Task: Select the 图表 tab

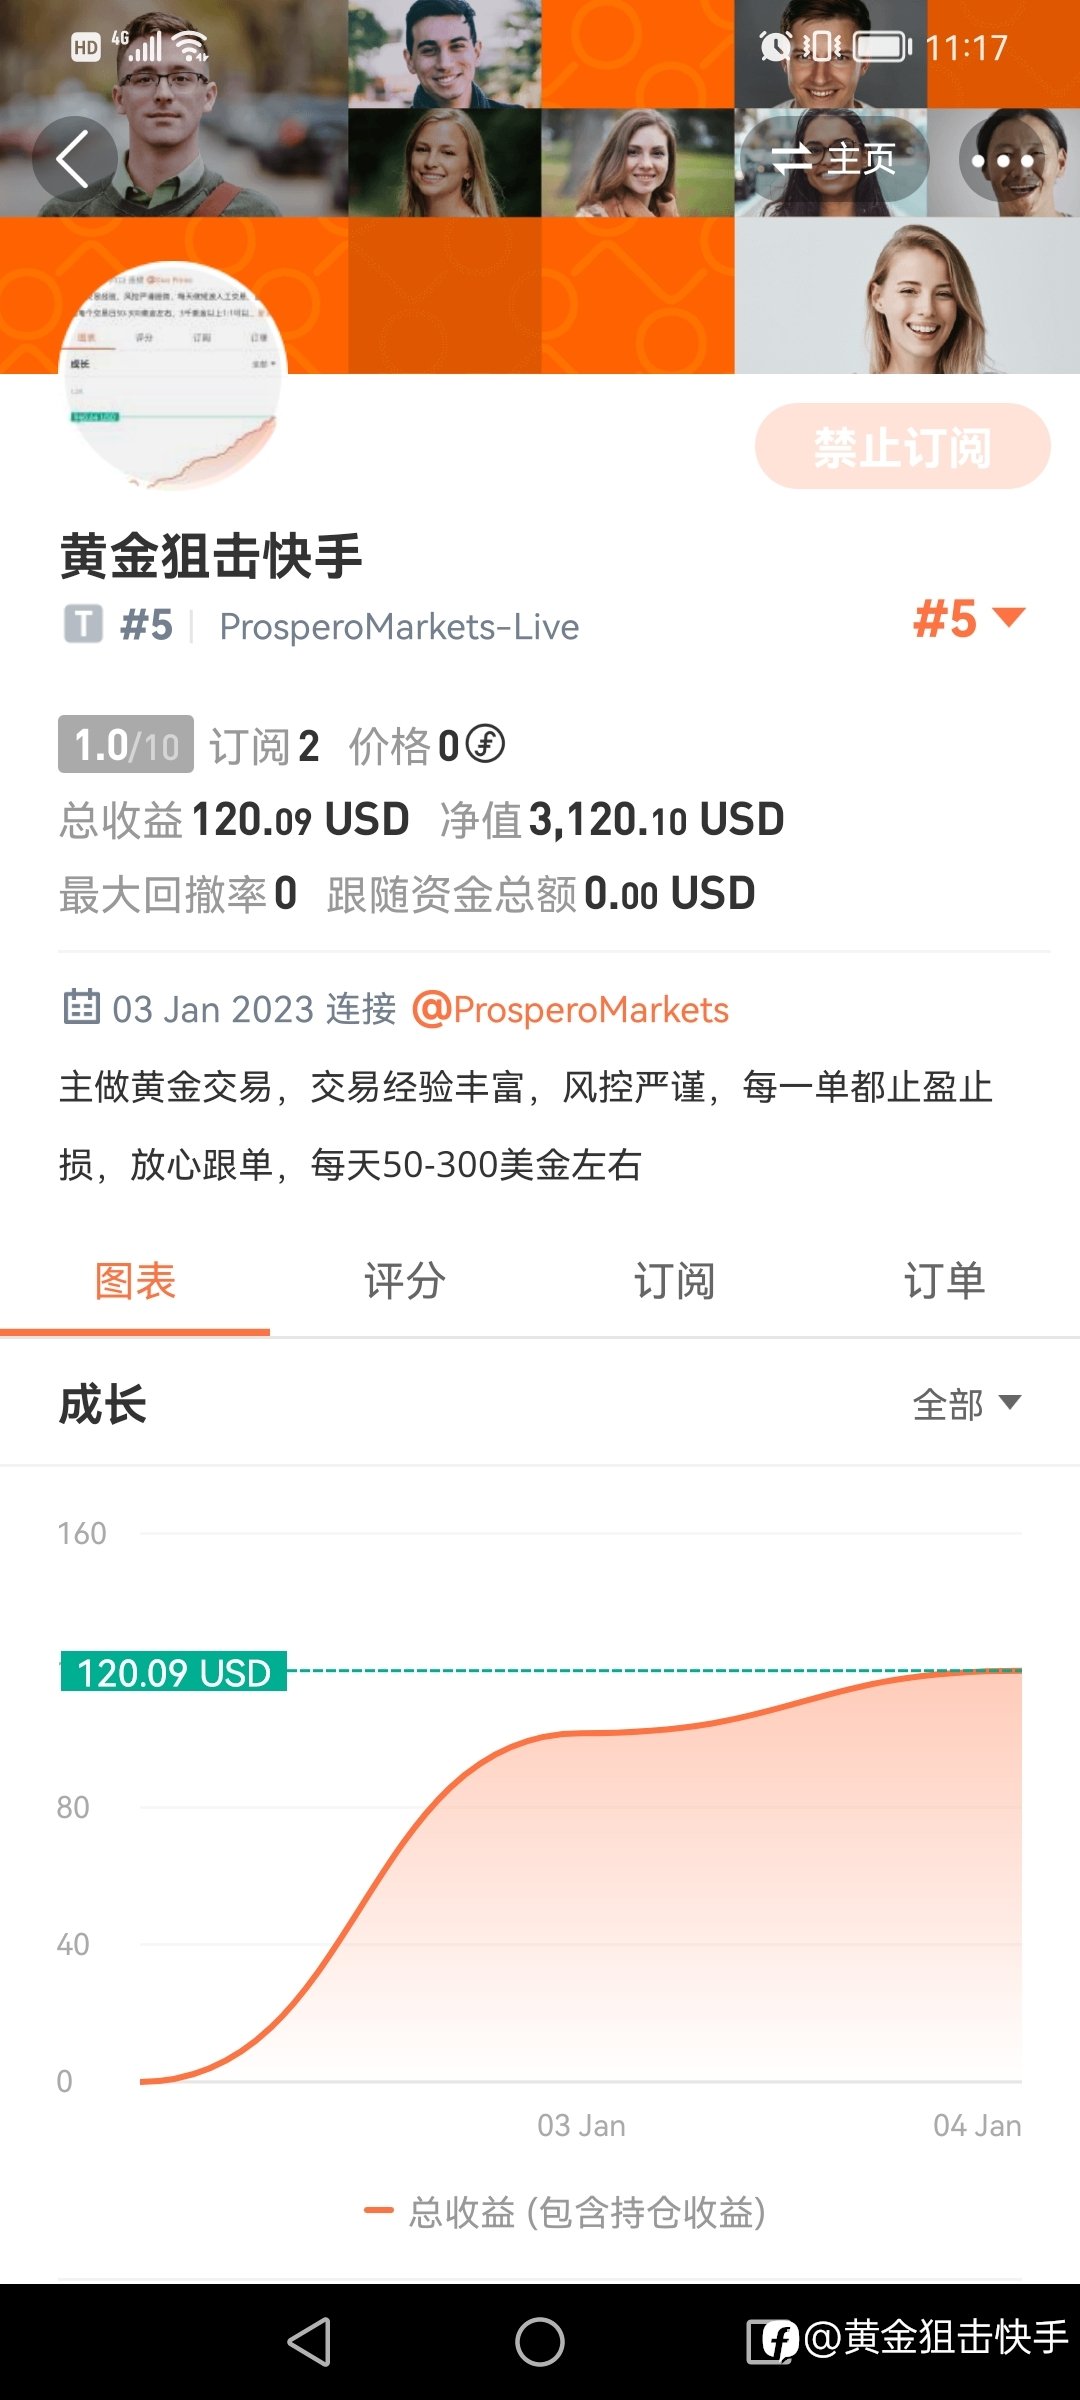Action: 135,1282
